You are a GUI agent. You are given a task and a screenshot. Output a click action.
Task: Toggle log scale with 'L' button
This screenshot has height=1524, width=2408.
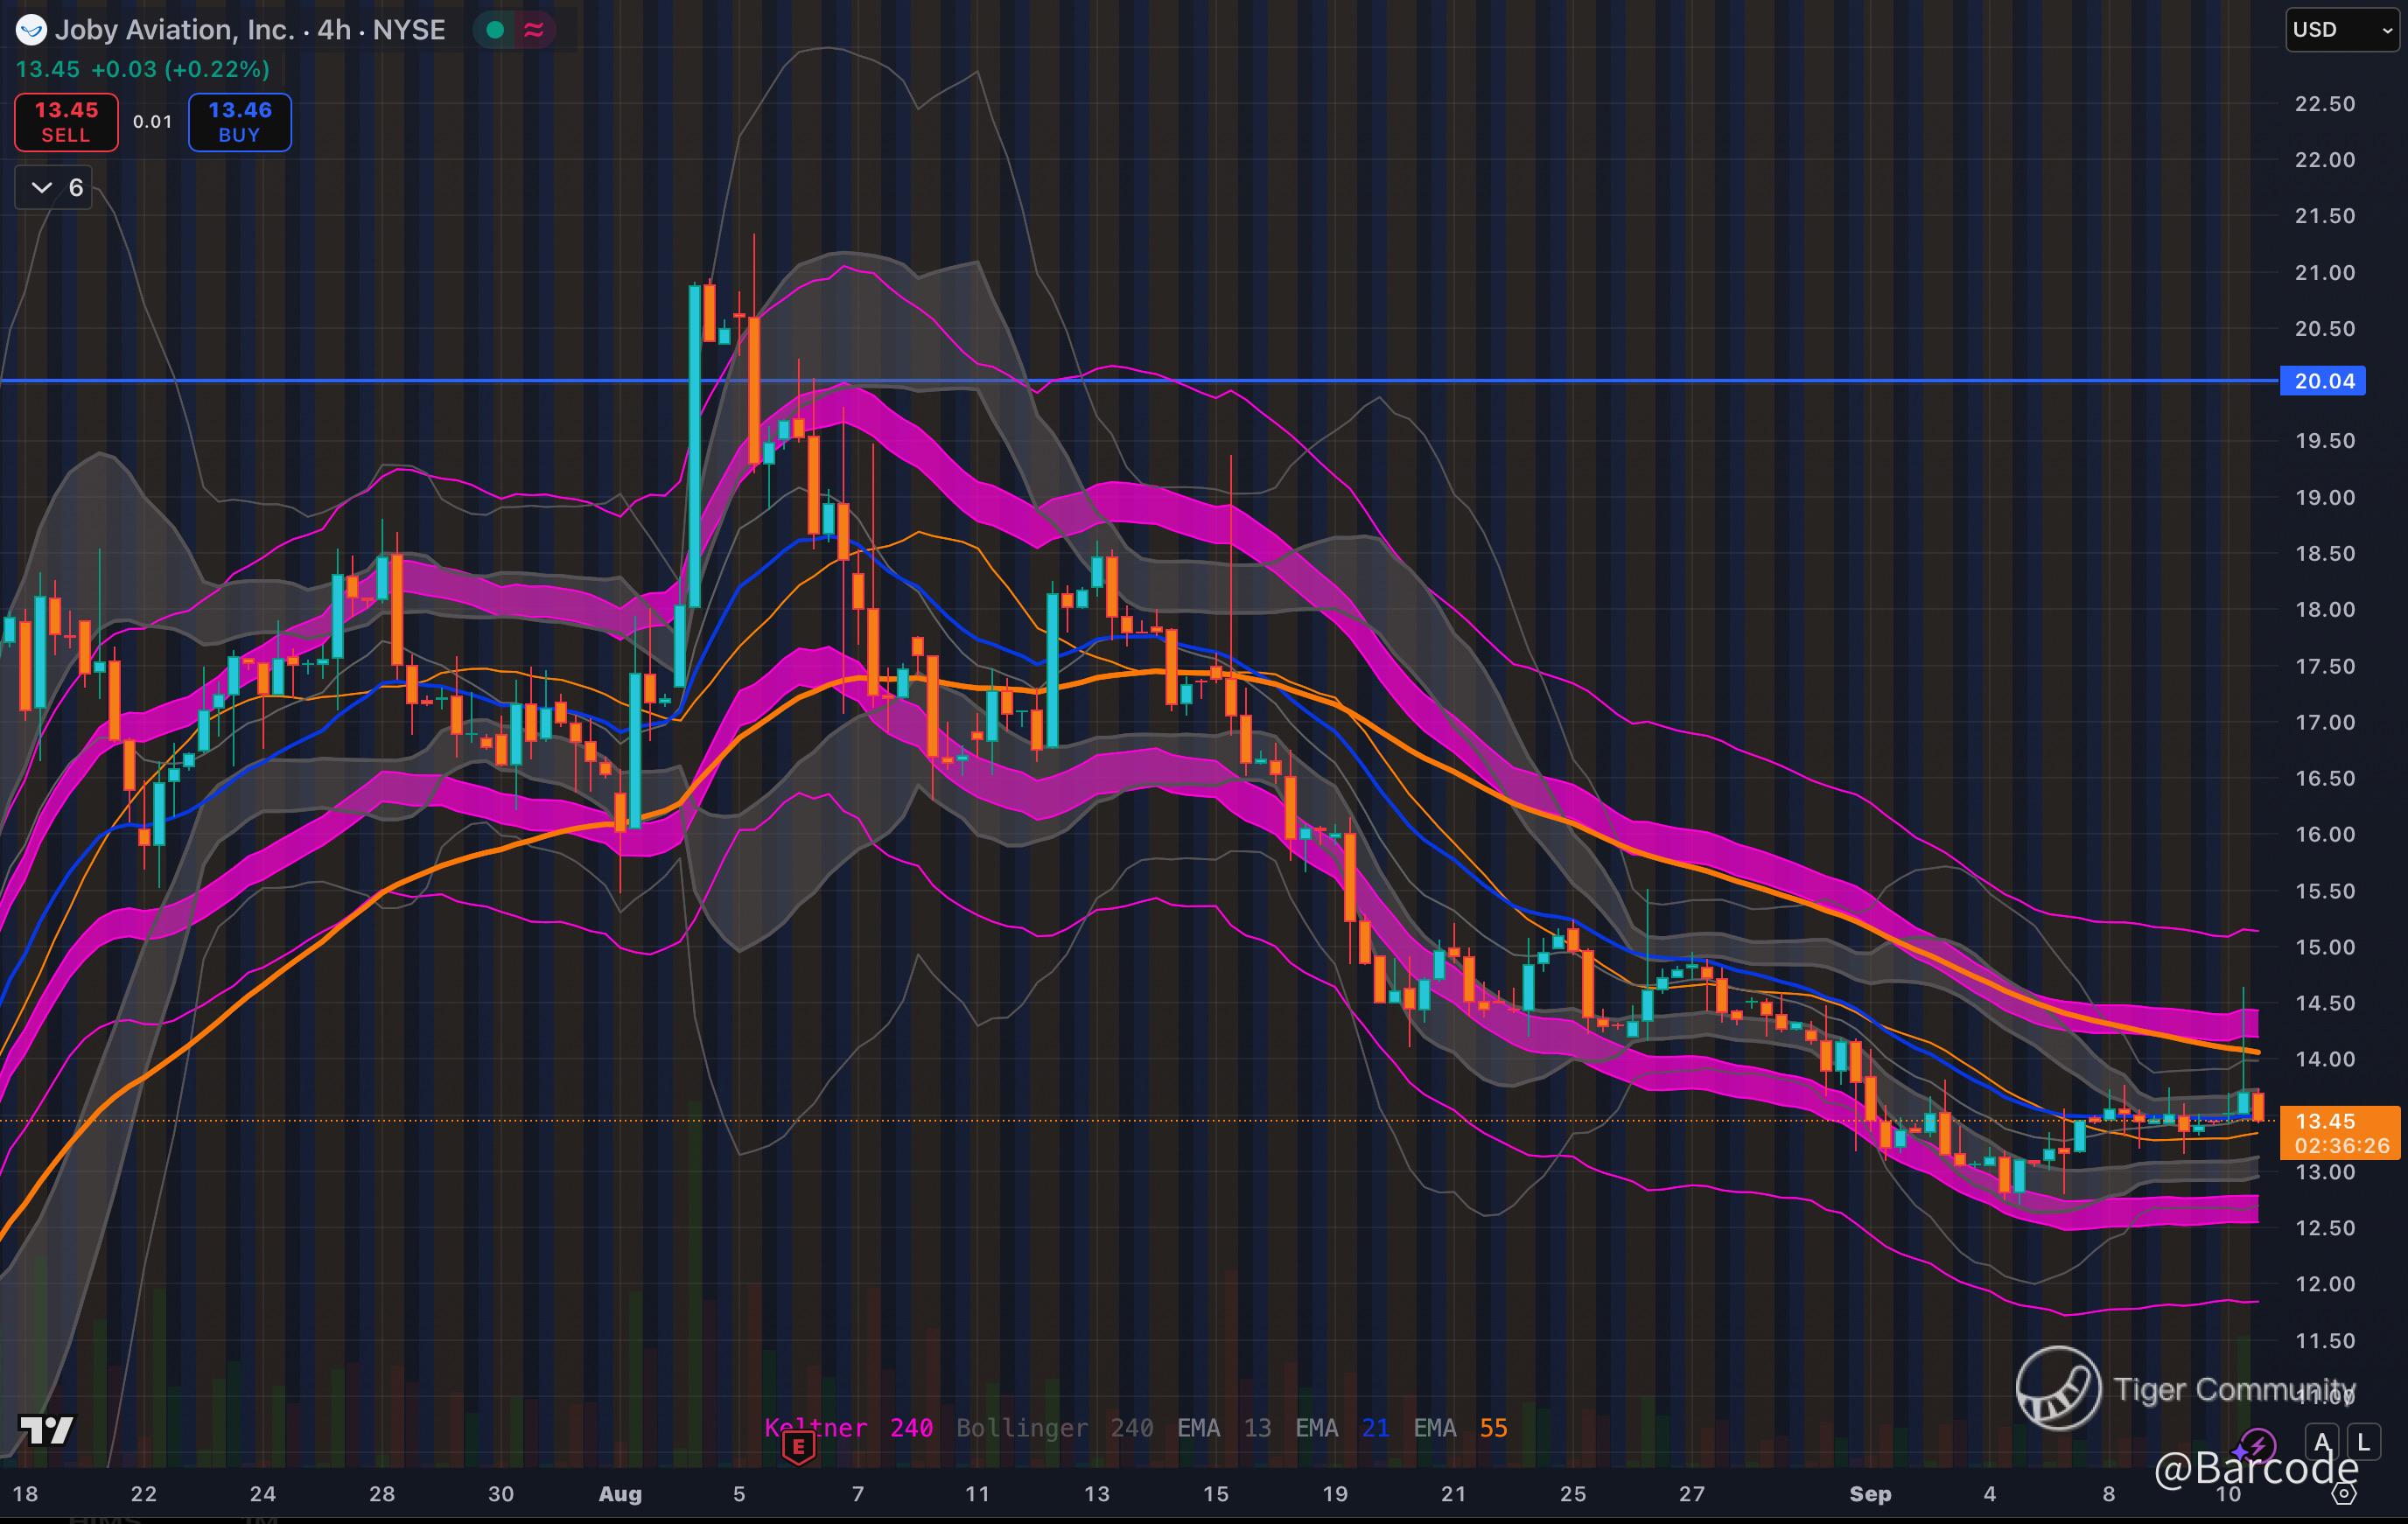click(x=2363, y=1442)
